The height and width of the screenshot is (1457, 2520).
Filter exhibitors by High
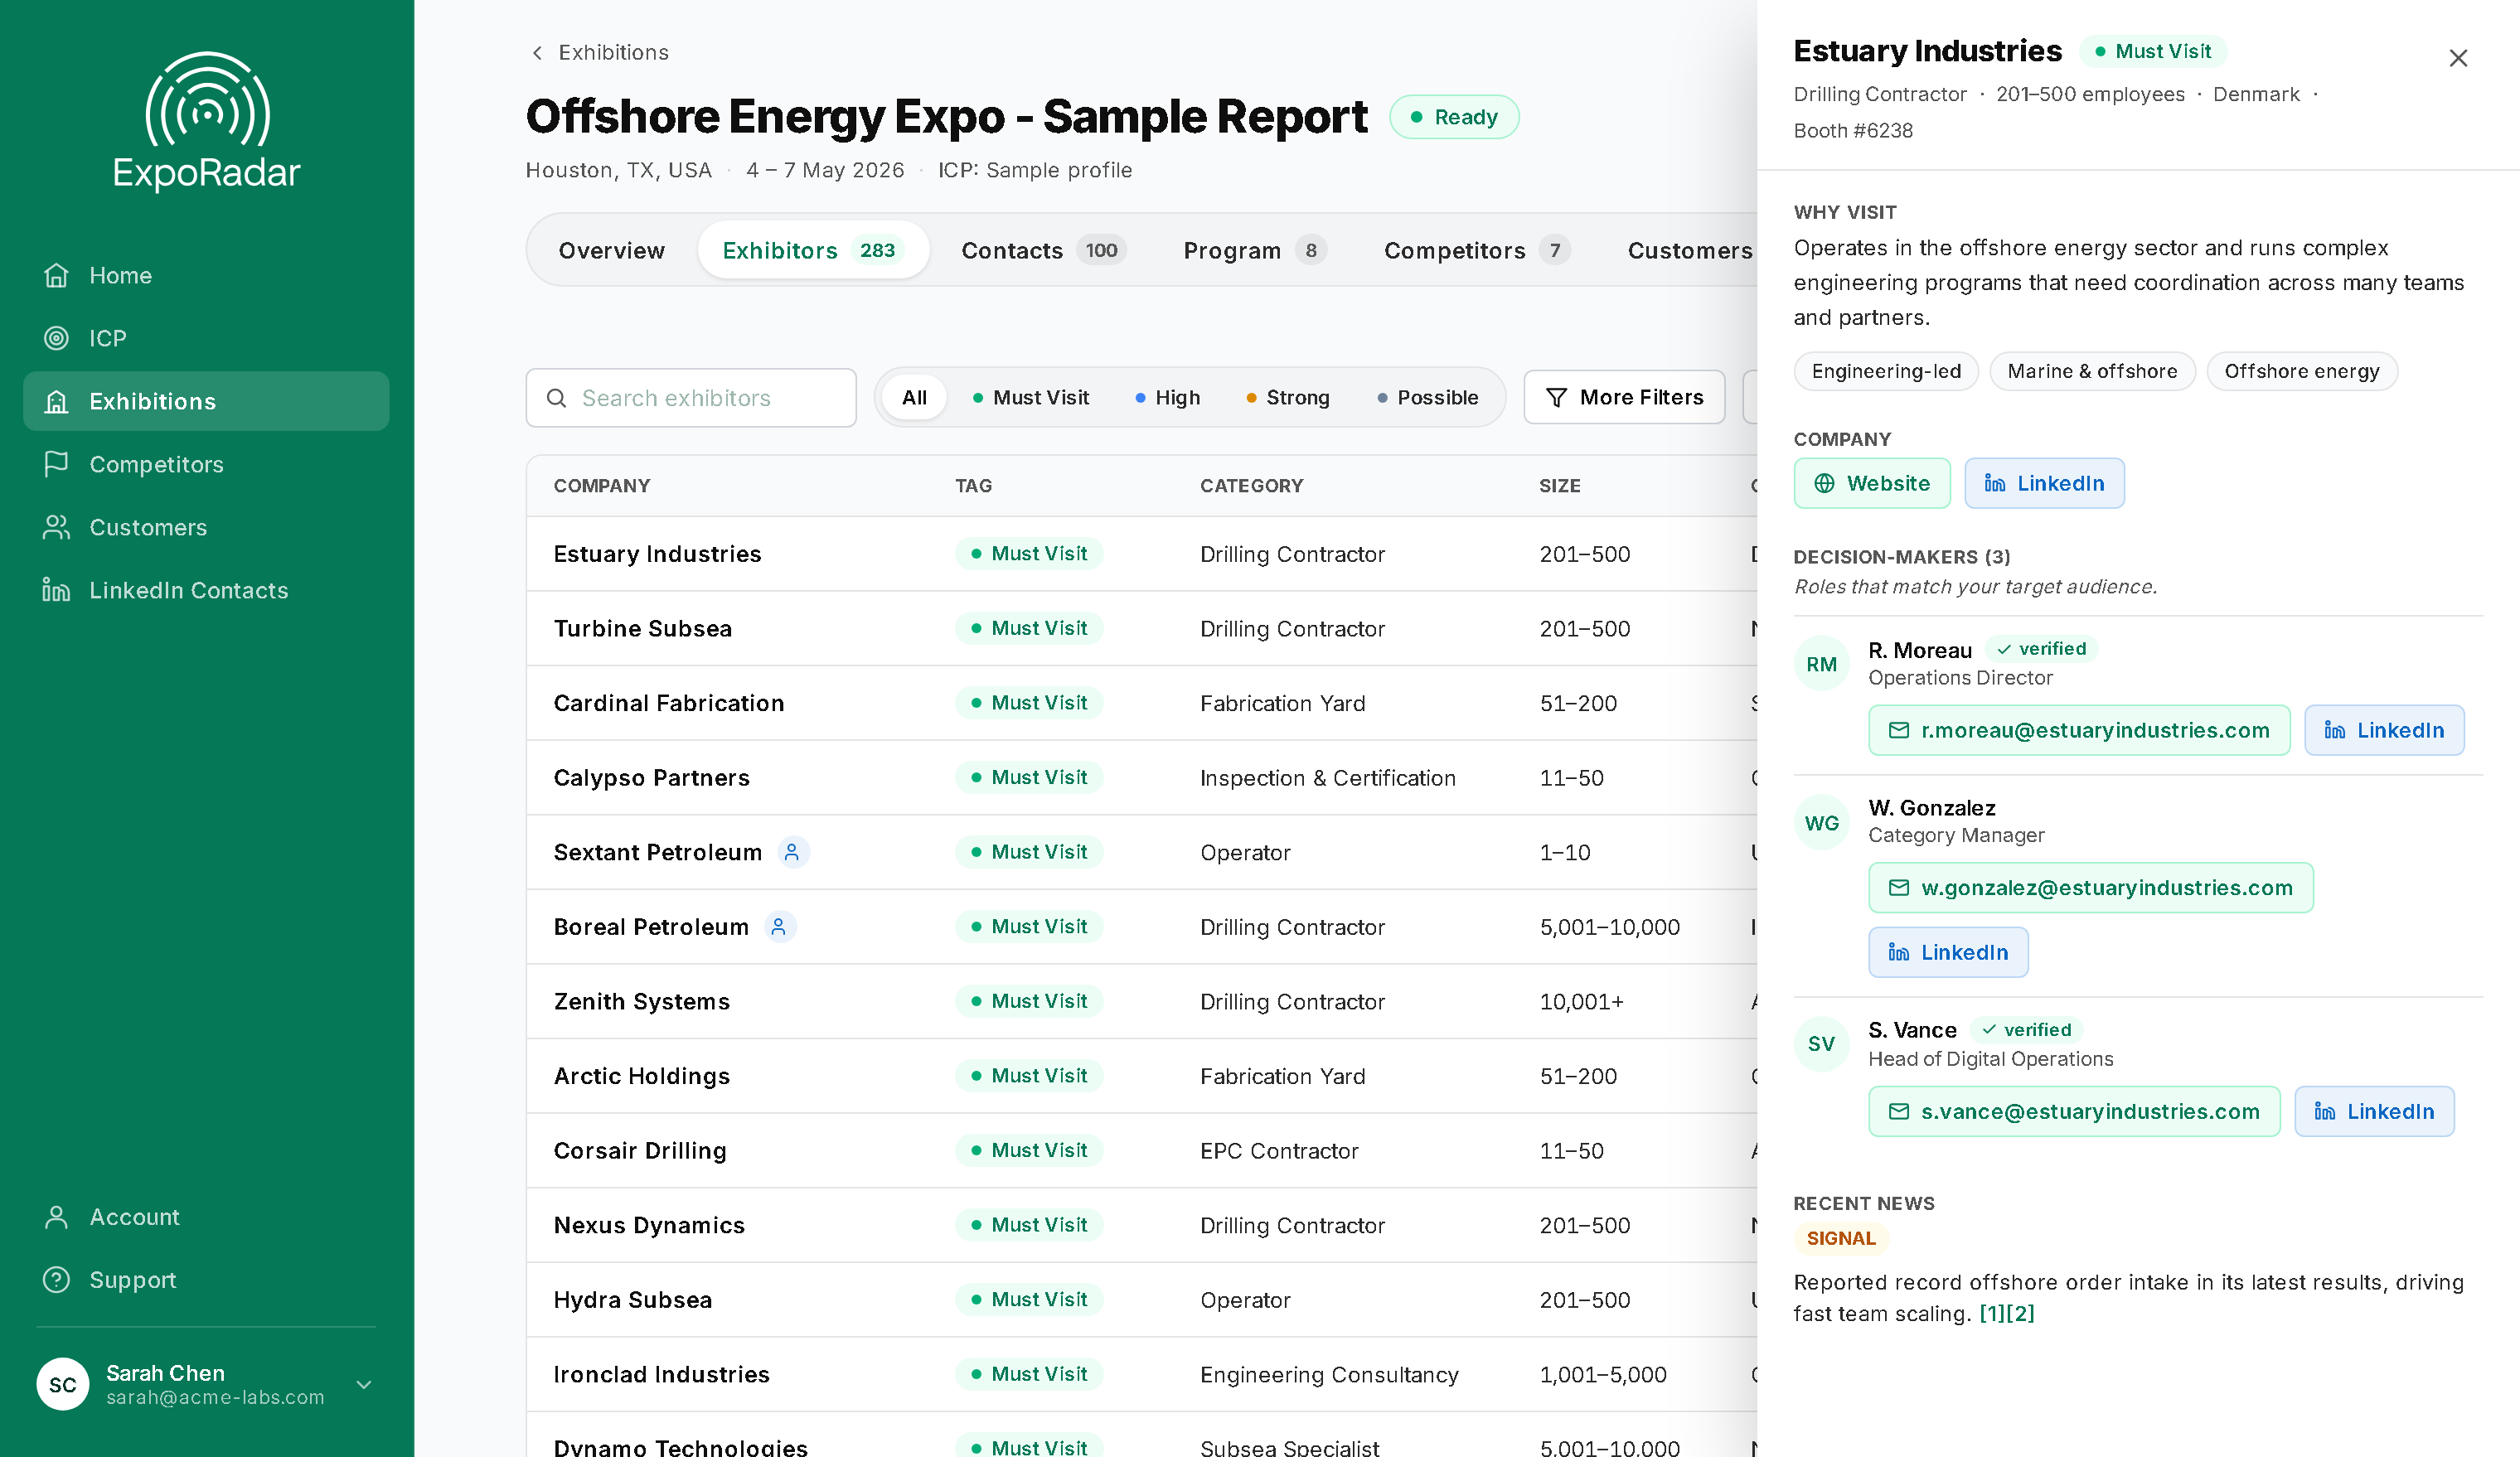point(1167,398)
